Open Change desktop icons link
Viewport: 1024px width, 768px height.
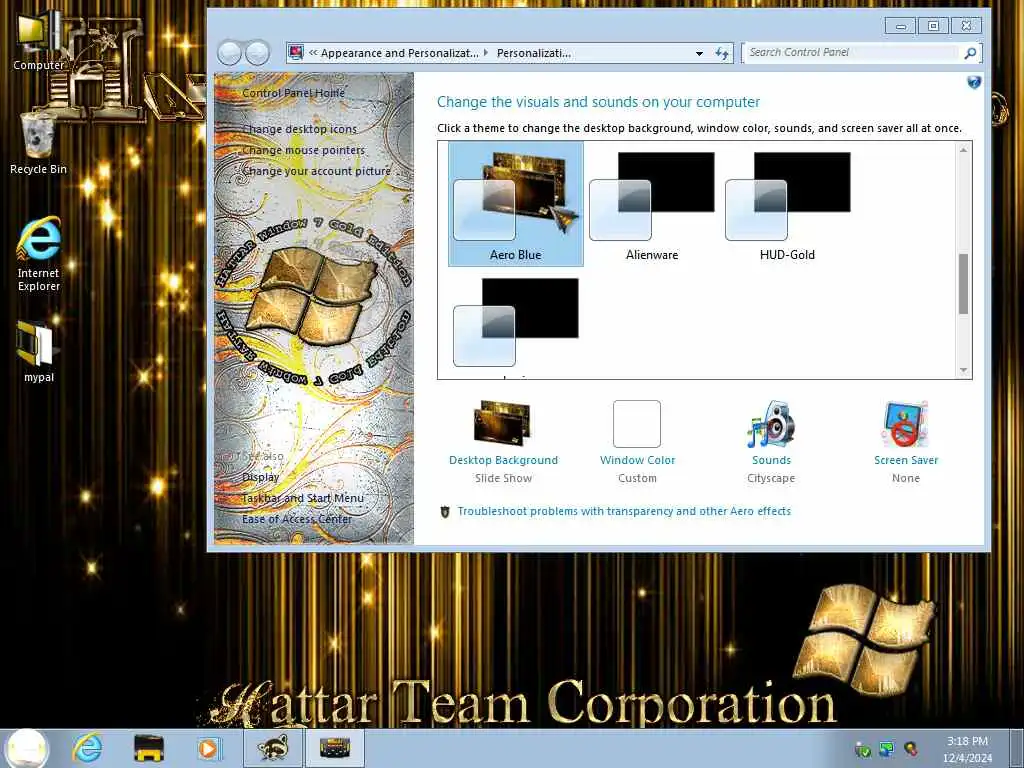pyautogui.click(x=299, y=129)
